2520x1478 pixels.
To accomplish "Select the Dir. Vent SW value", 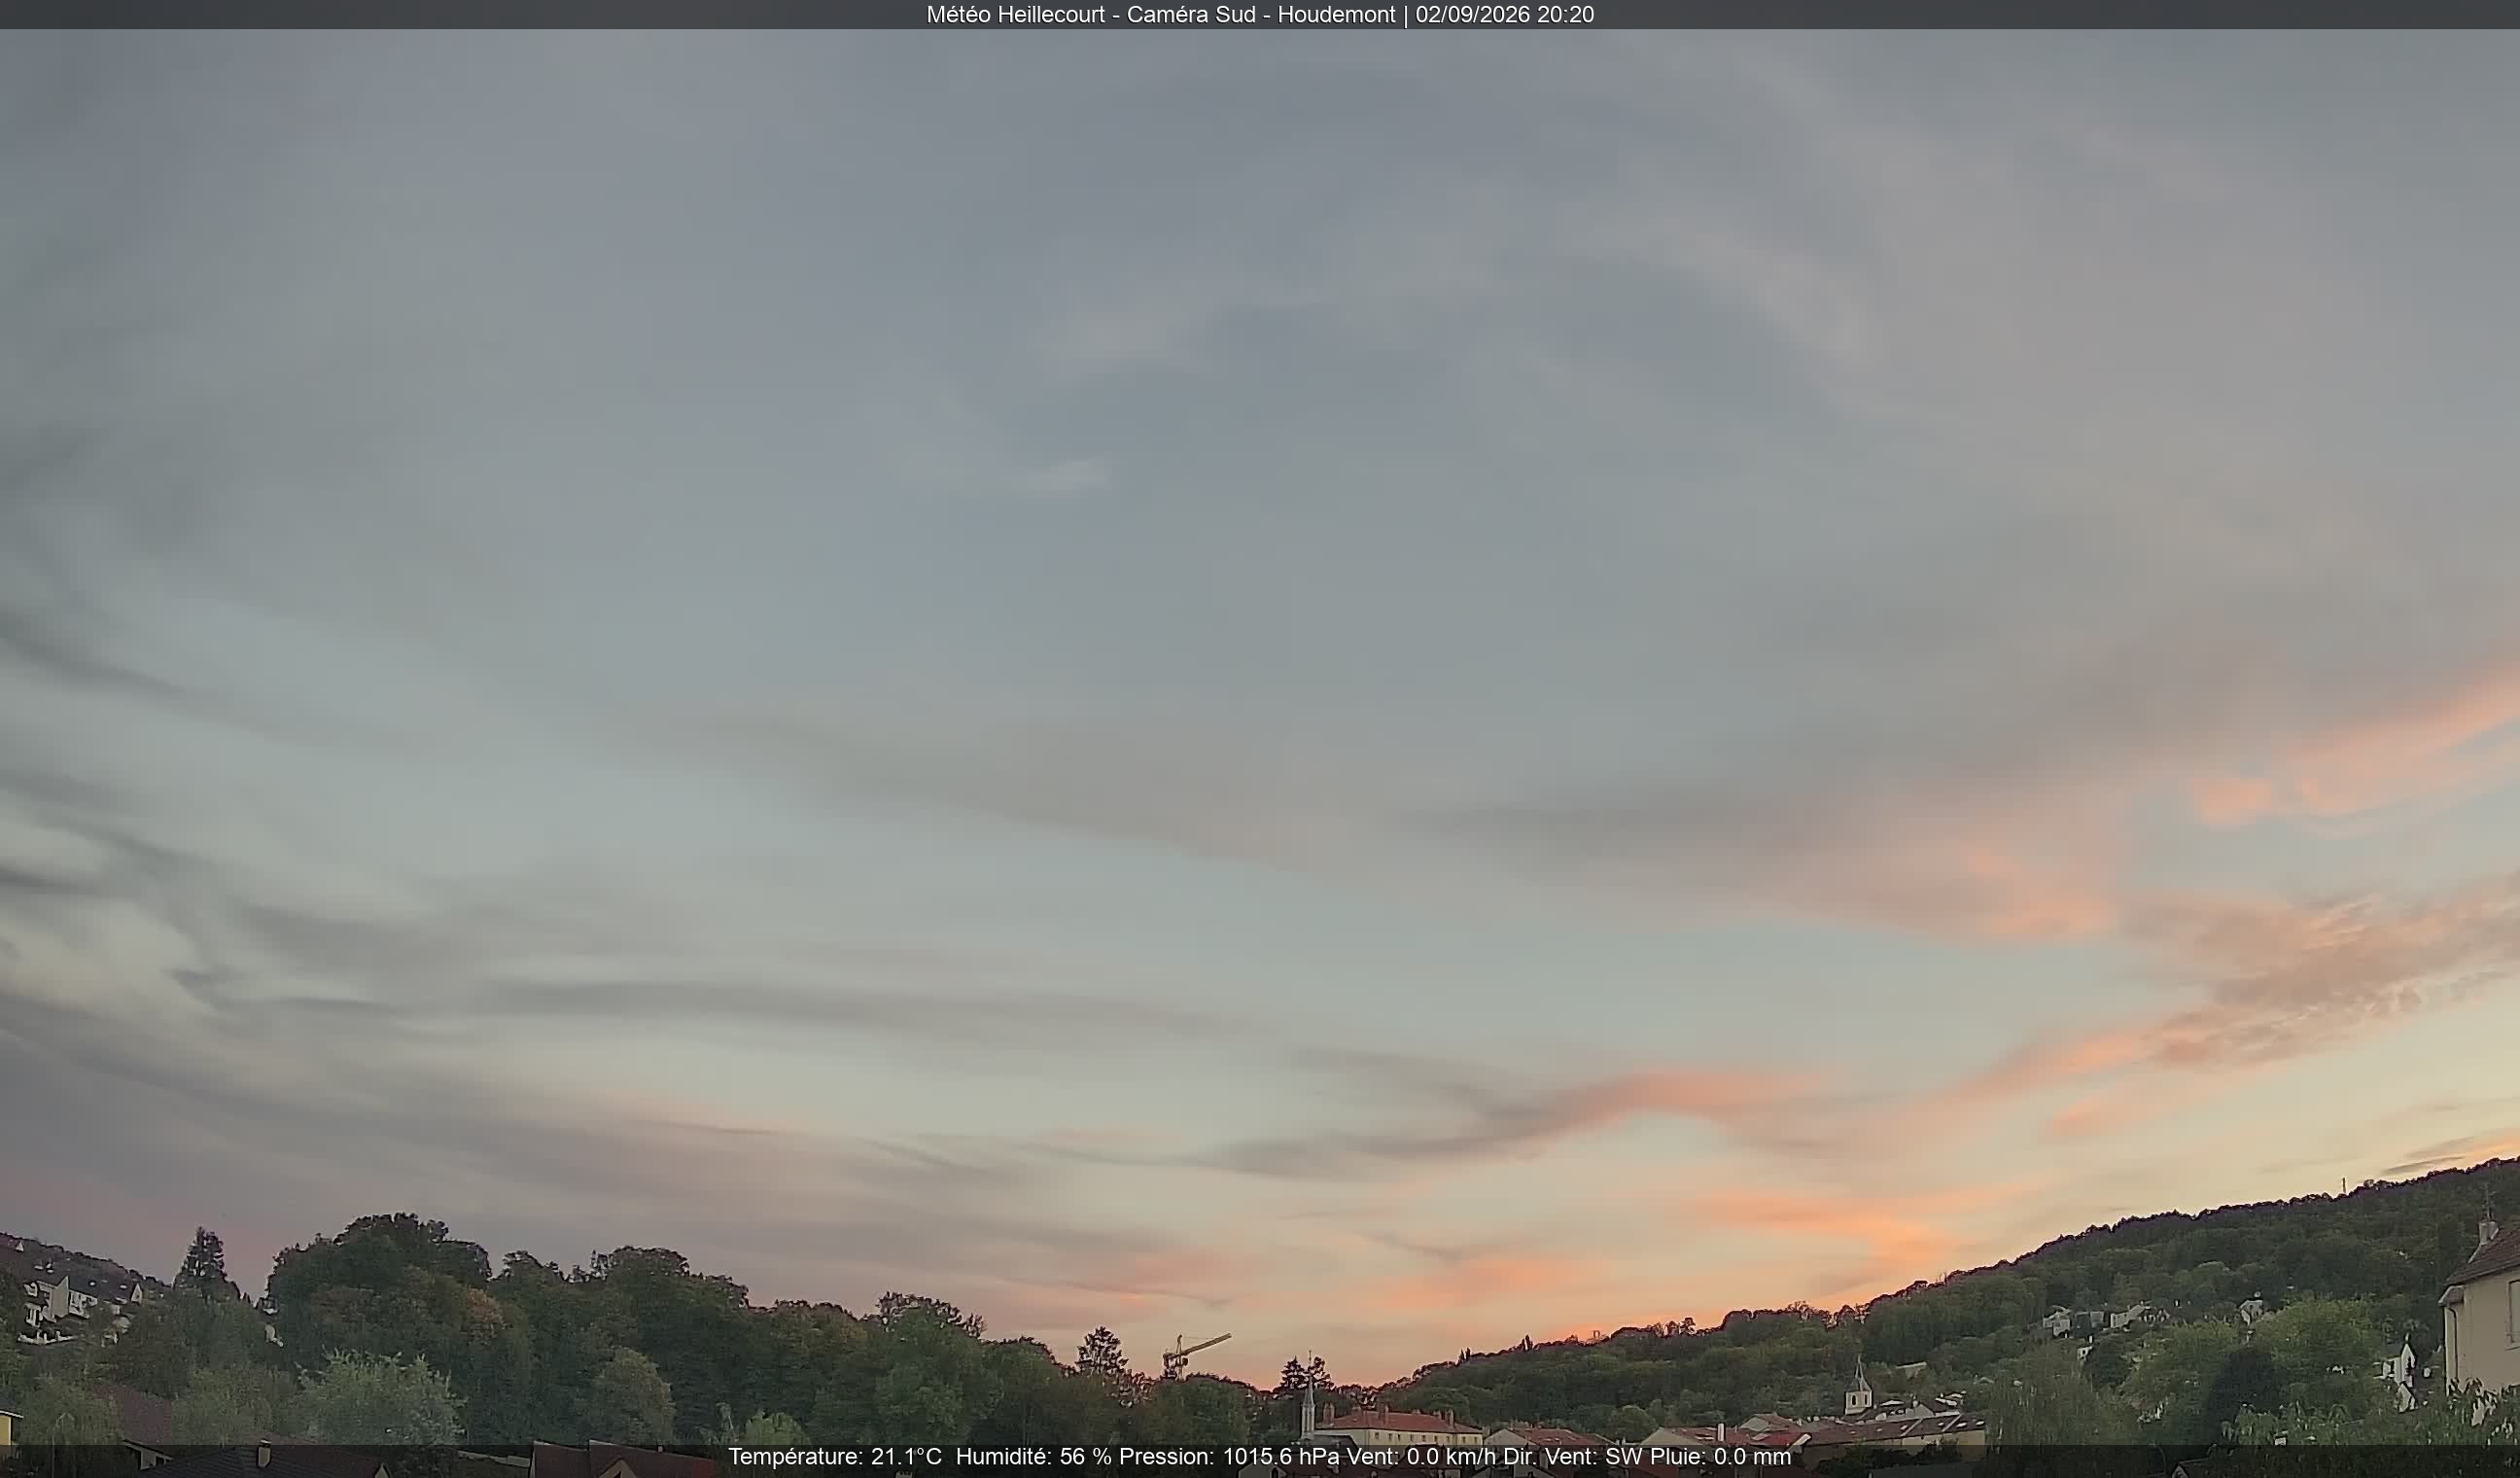I will click(1573, 1457).
